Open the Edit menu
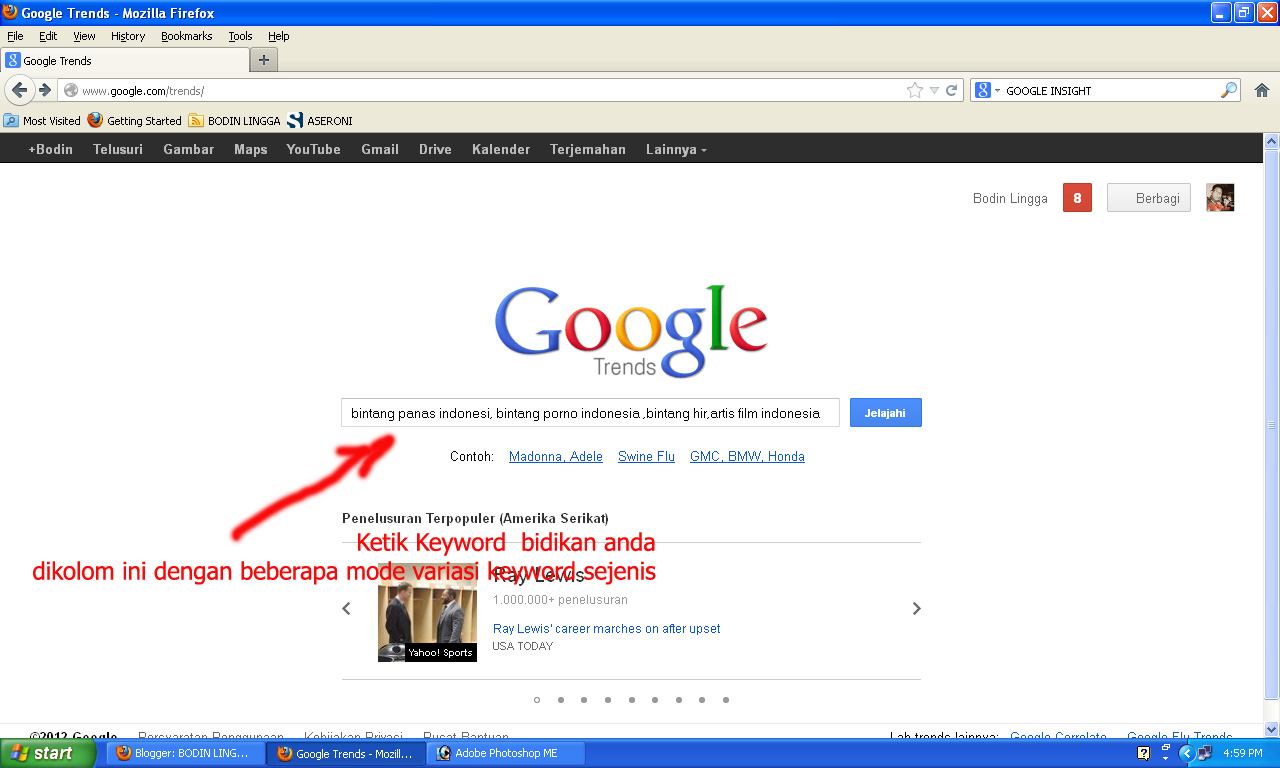This screenshot has width=1280, height=768. coord(48,36)
